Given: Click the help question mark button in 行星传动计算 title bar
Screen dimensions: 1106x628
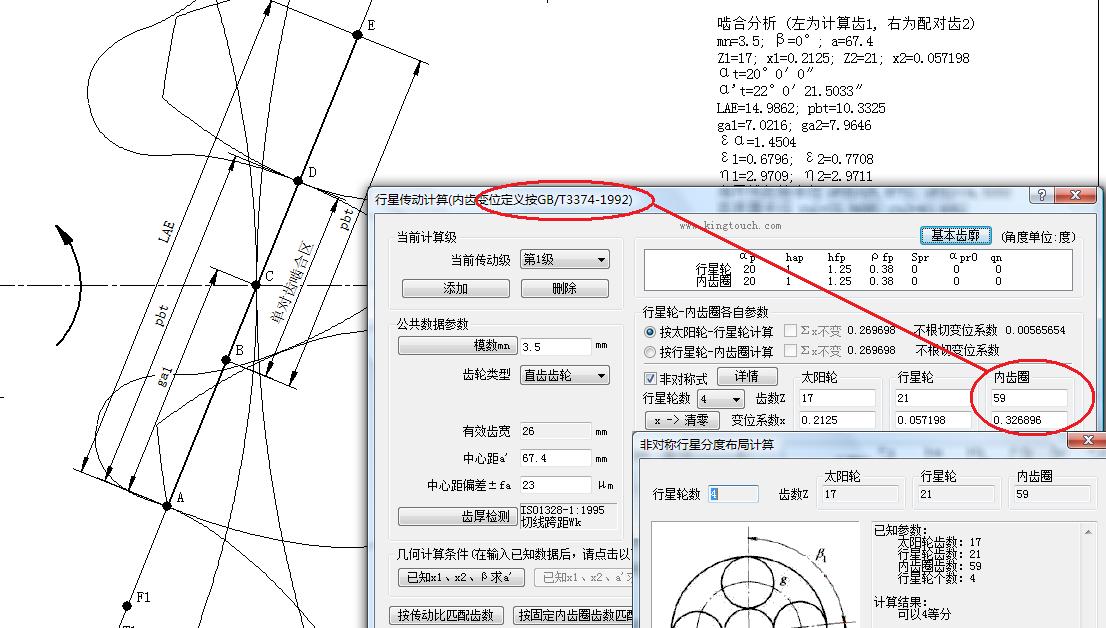Looking at the screenshot, I should click(1042, 195).
